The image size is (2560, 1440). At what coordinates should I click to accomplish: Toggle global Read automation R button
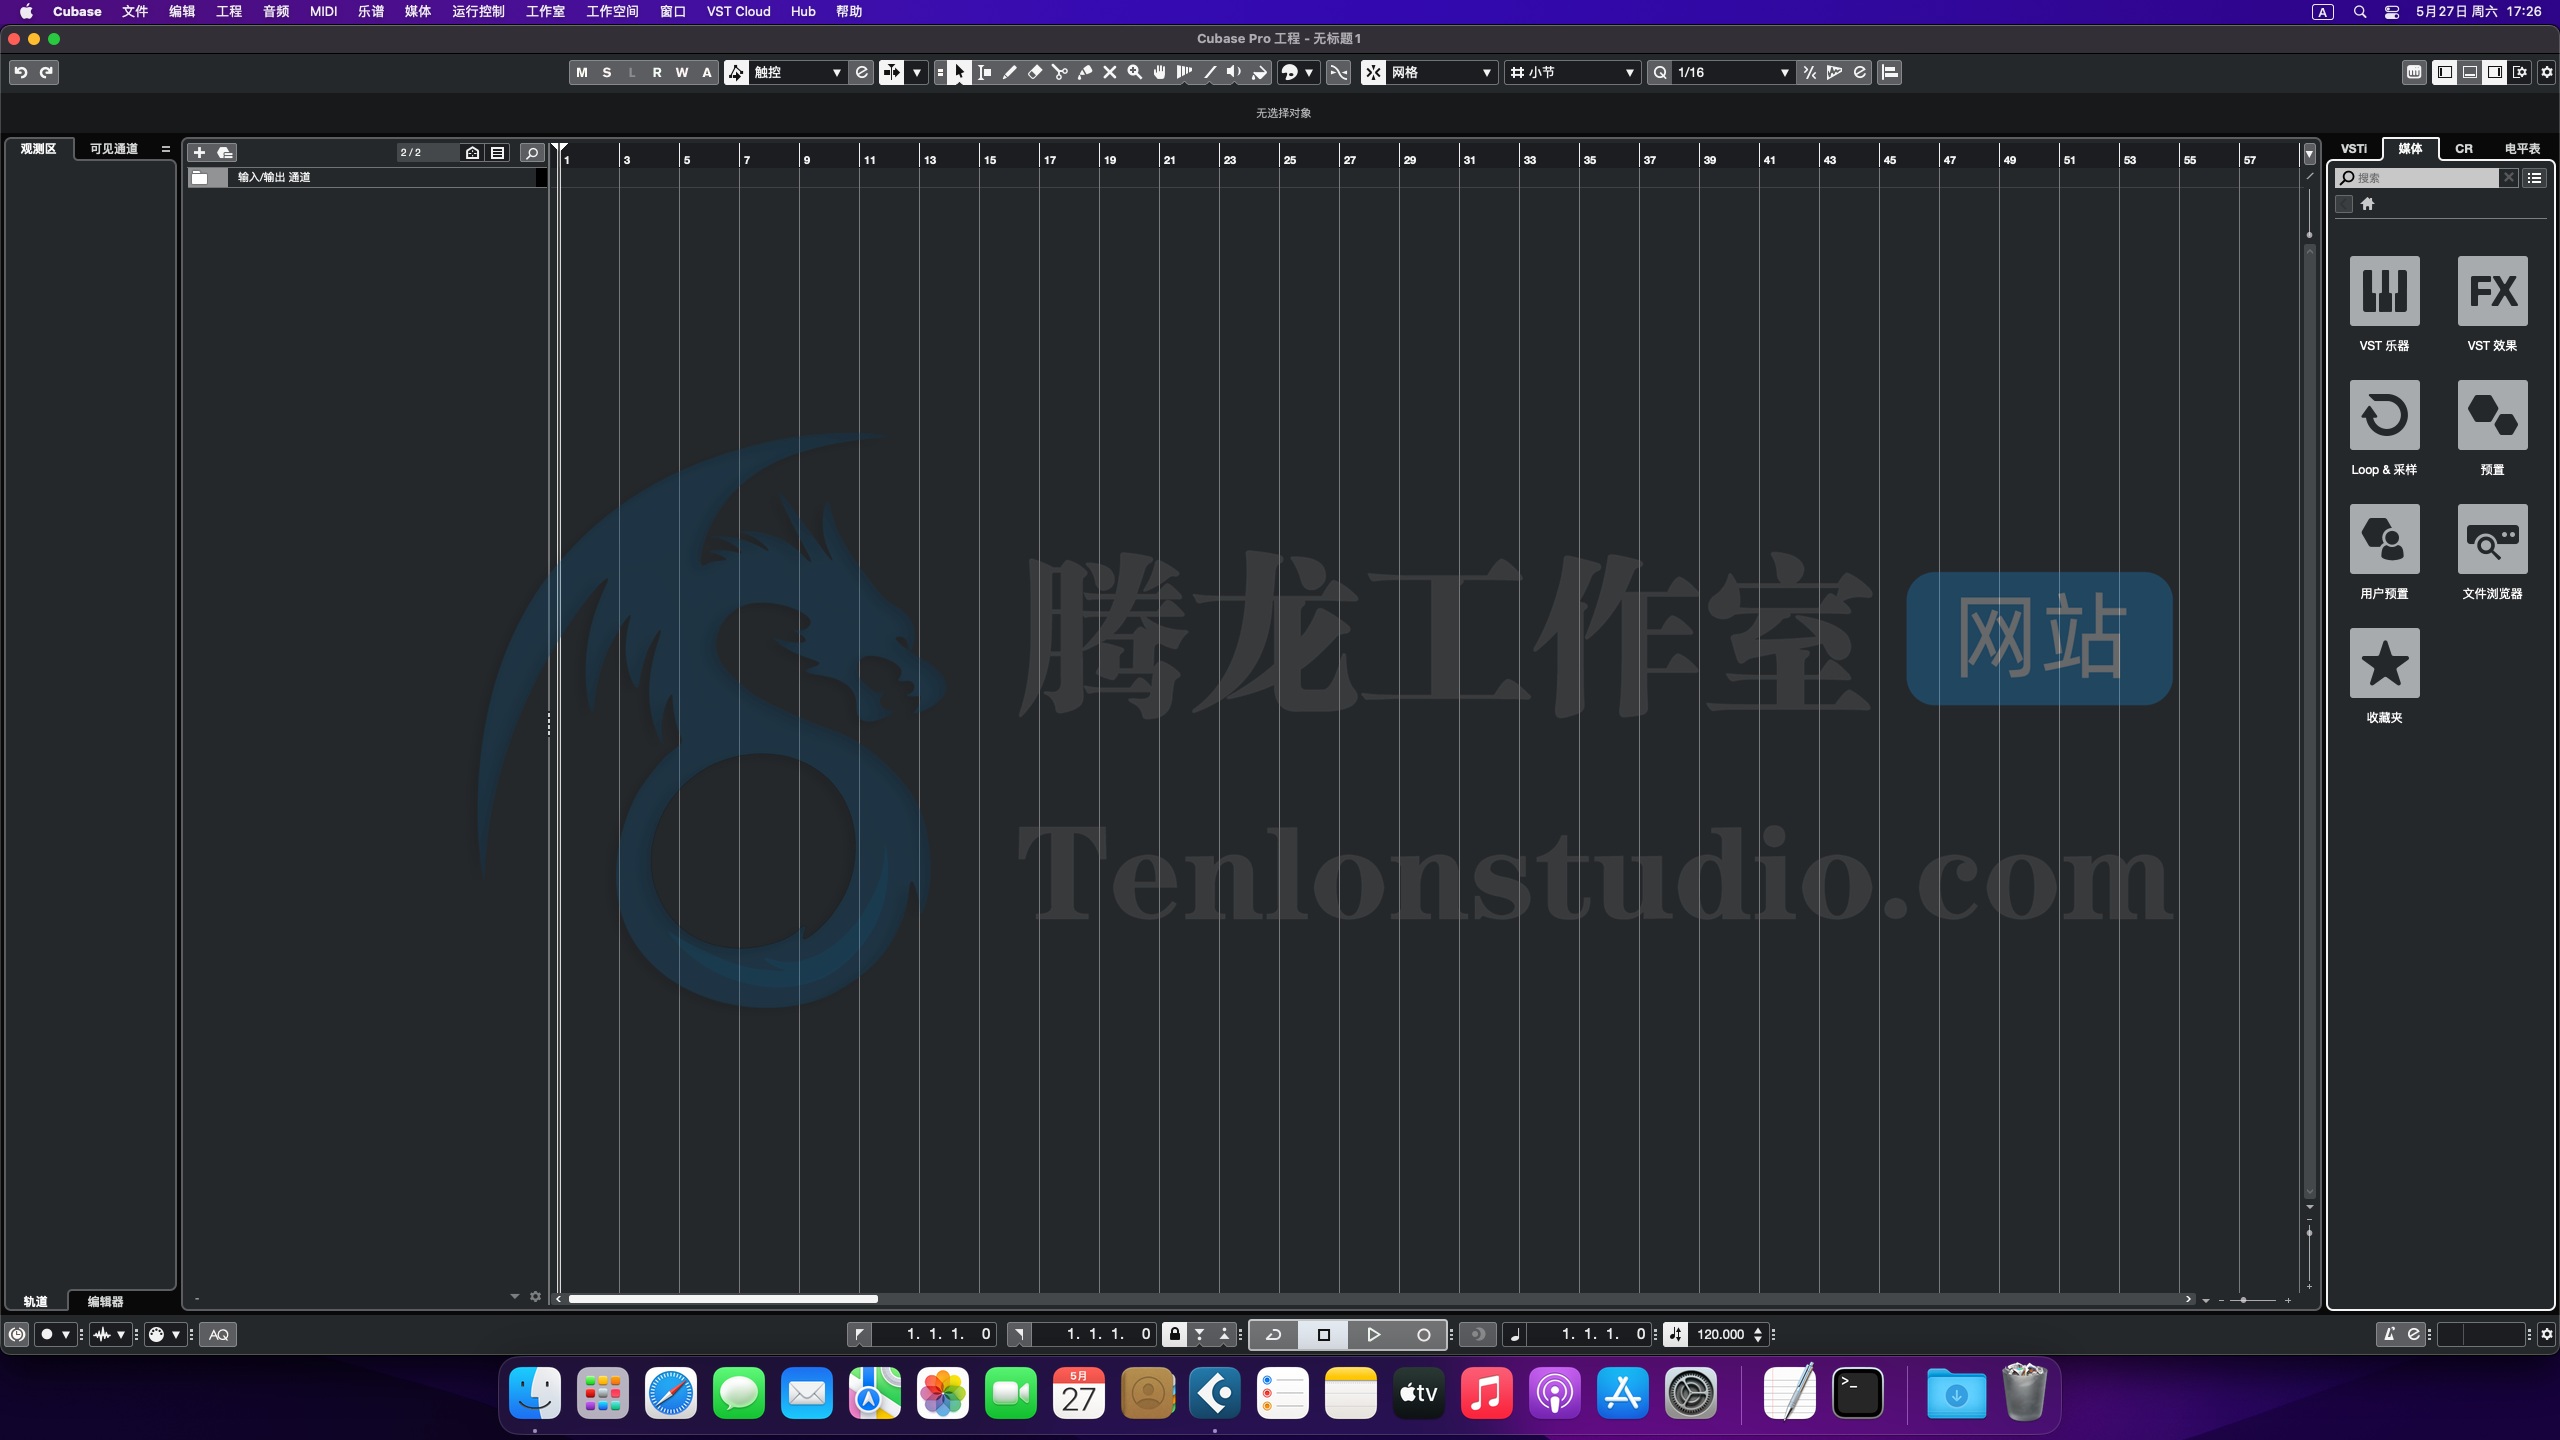click(x=657, y=72)
